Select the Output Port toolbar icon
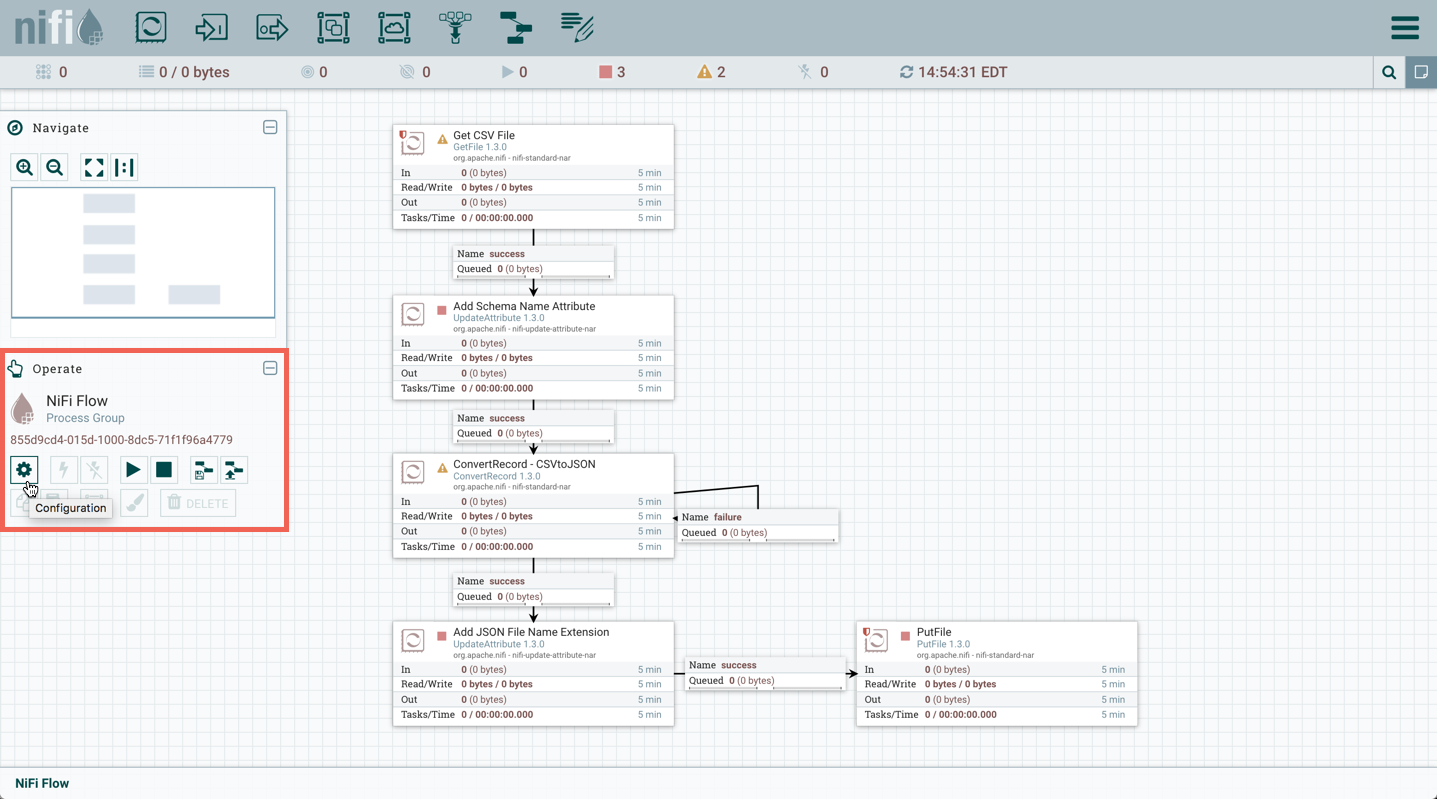1437x799 pixels. [x=272, y=27]
